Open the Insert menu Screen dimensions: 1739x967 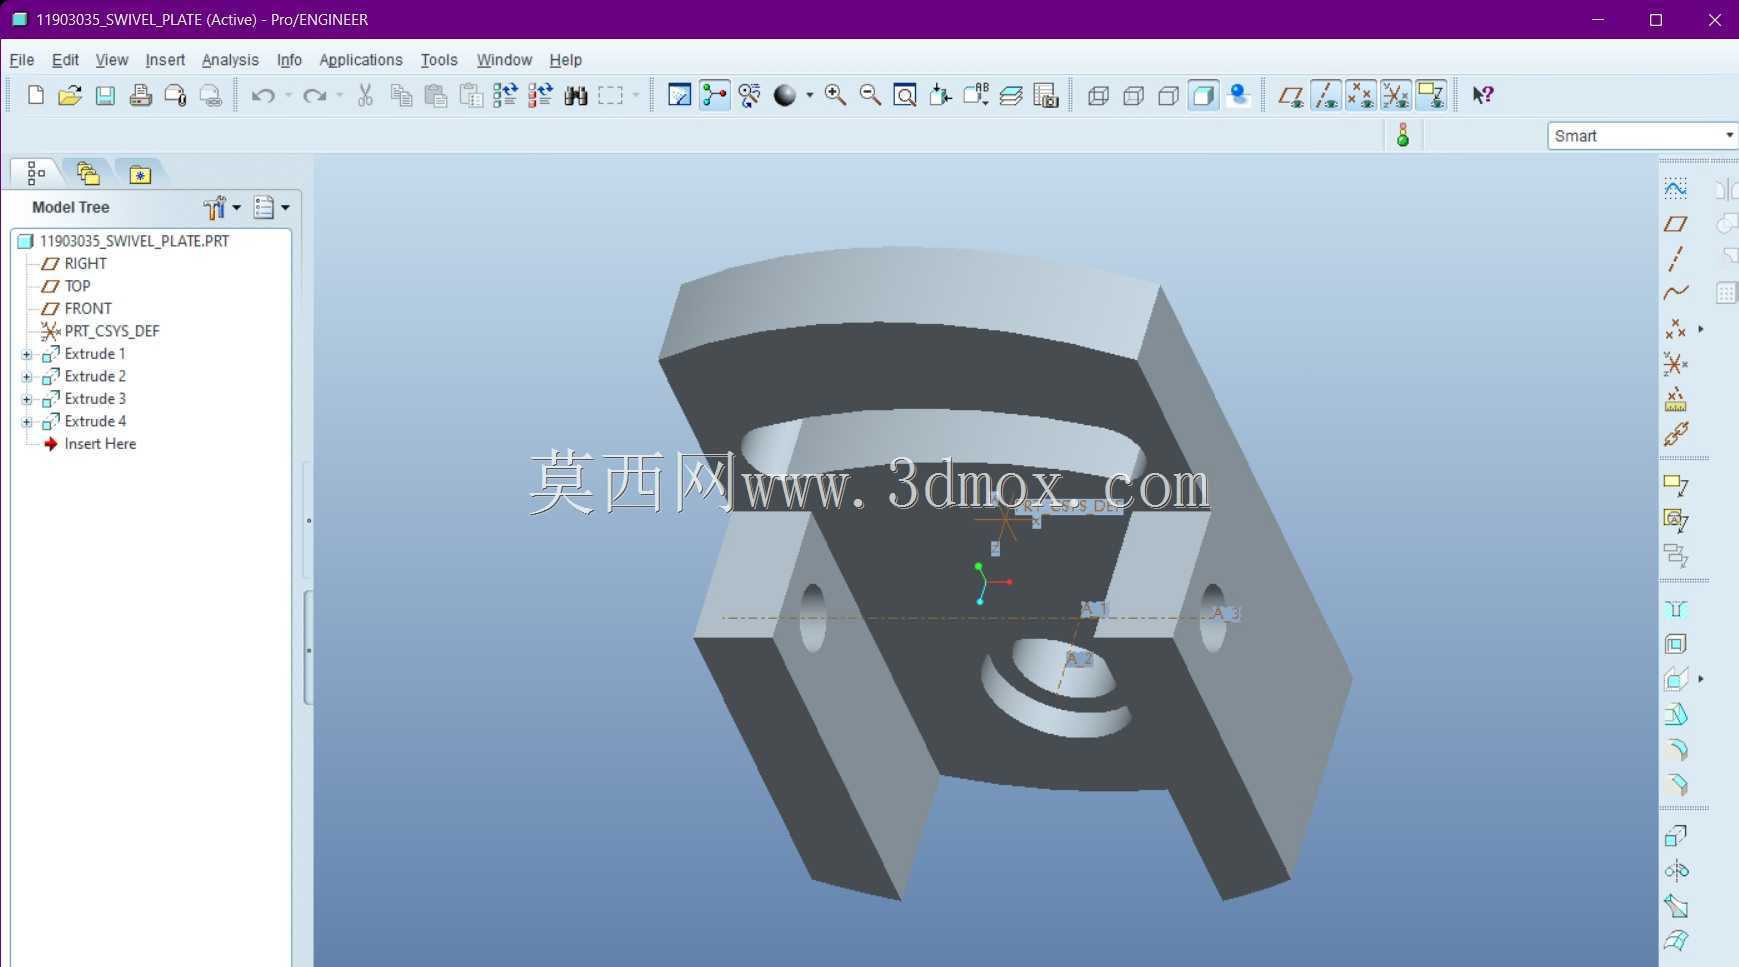point(165,60)
